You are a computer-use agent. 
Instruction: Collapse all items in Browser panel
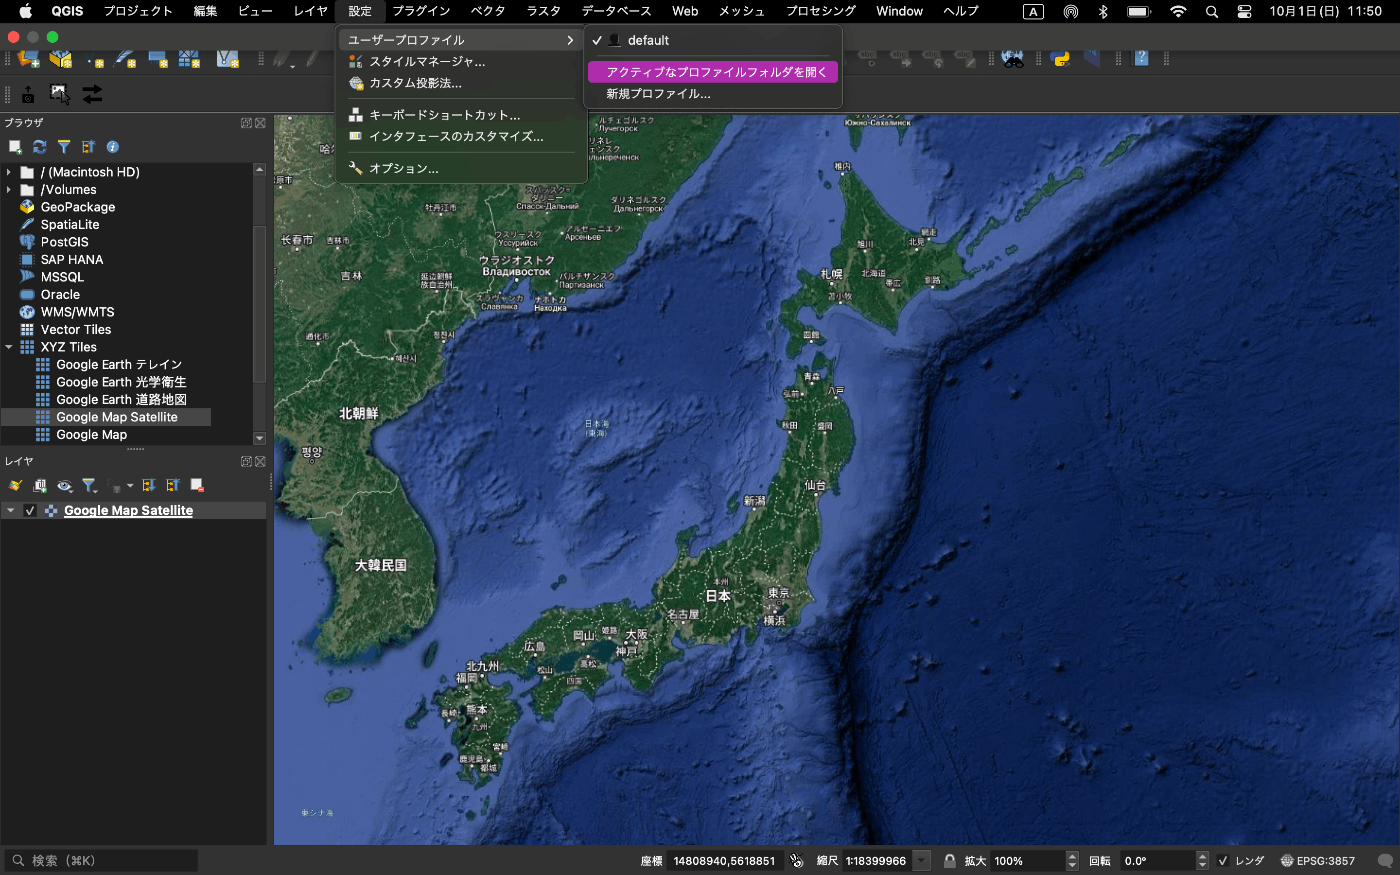[88, 147]
